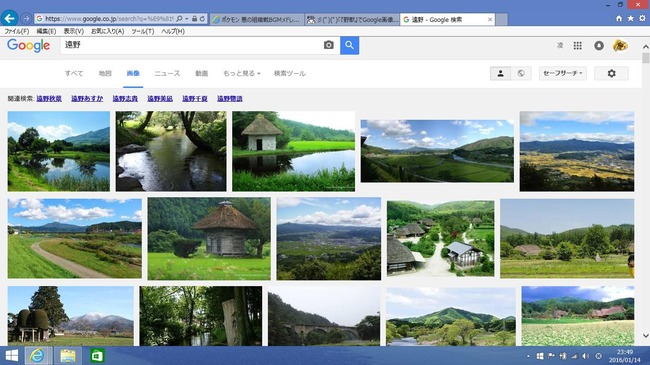
Task: Close the 遠野 - Google 検索 tab
Action: click(490, 19)
